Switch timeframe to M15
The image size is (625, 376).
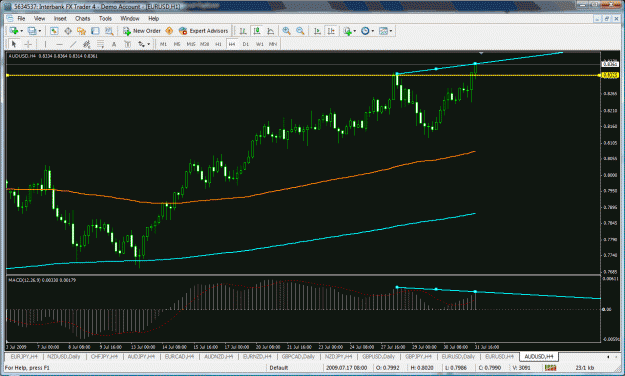[x=191, y=44]
